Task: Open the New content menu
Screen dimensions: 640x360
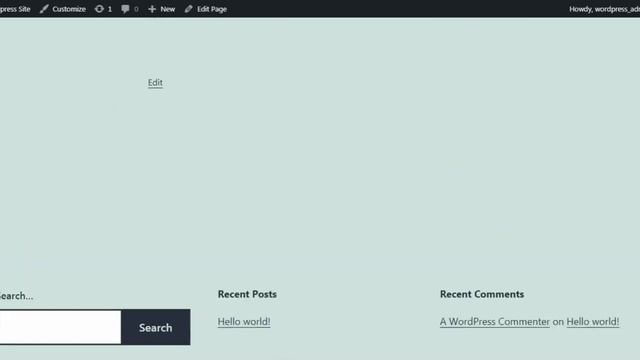Action: pyautogui.click(x=162, y=9)
